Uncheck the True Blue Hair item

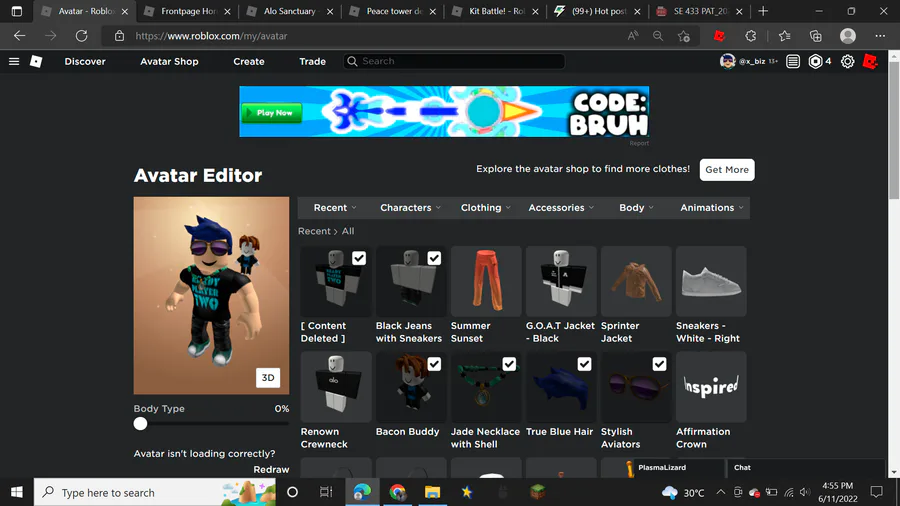pyautogui.click(x=584, y=364)
